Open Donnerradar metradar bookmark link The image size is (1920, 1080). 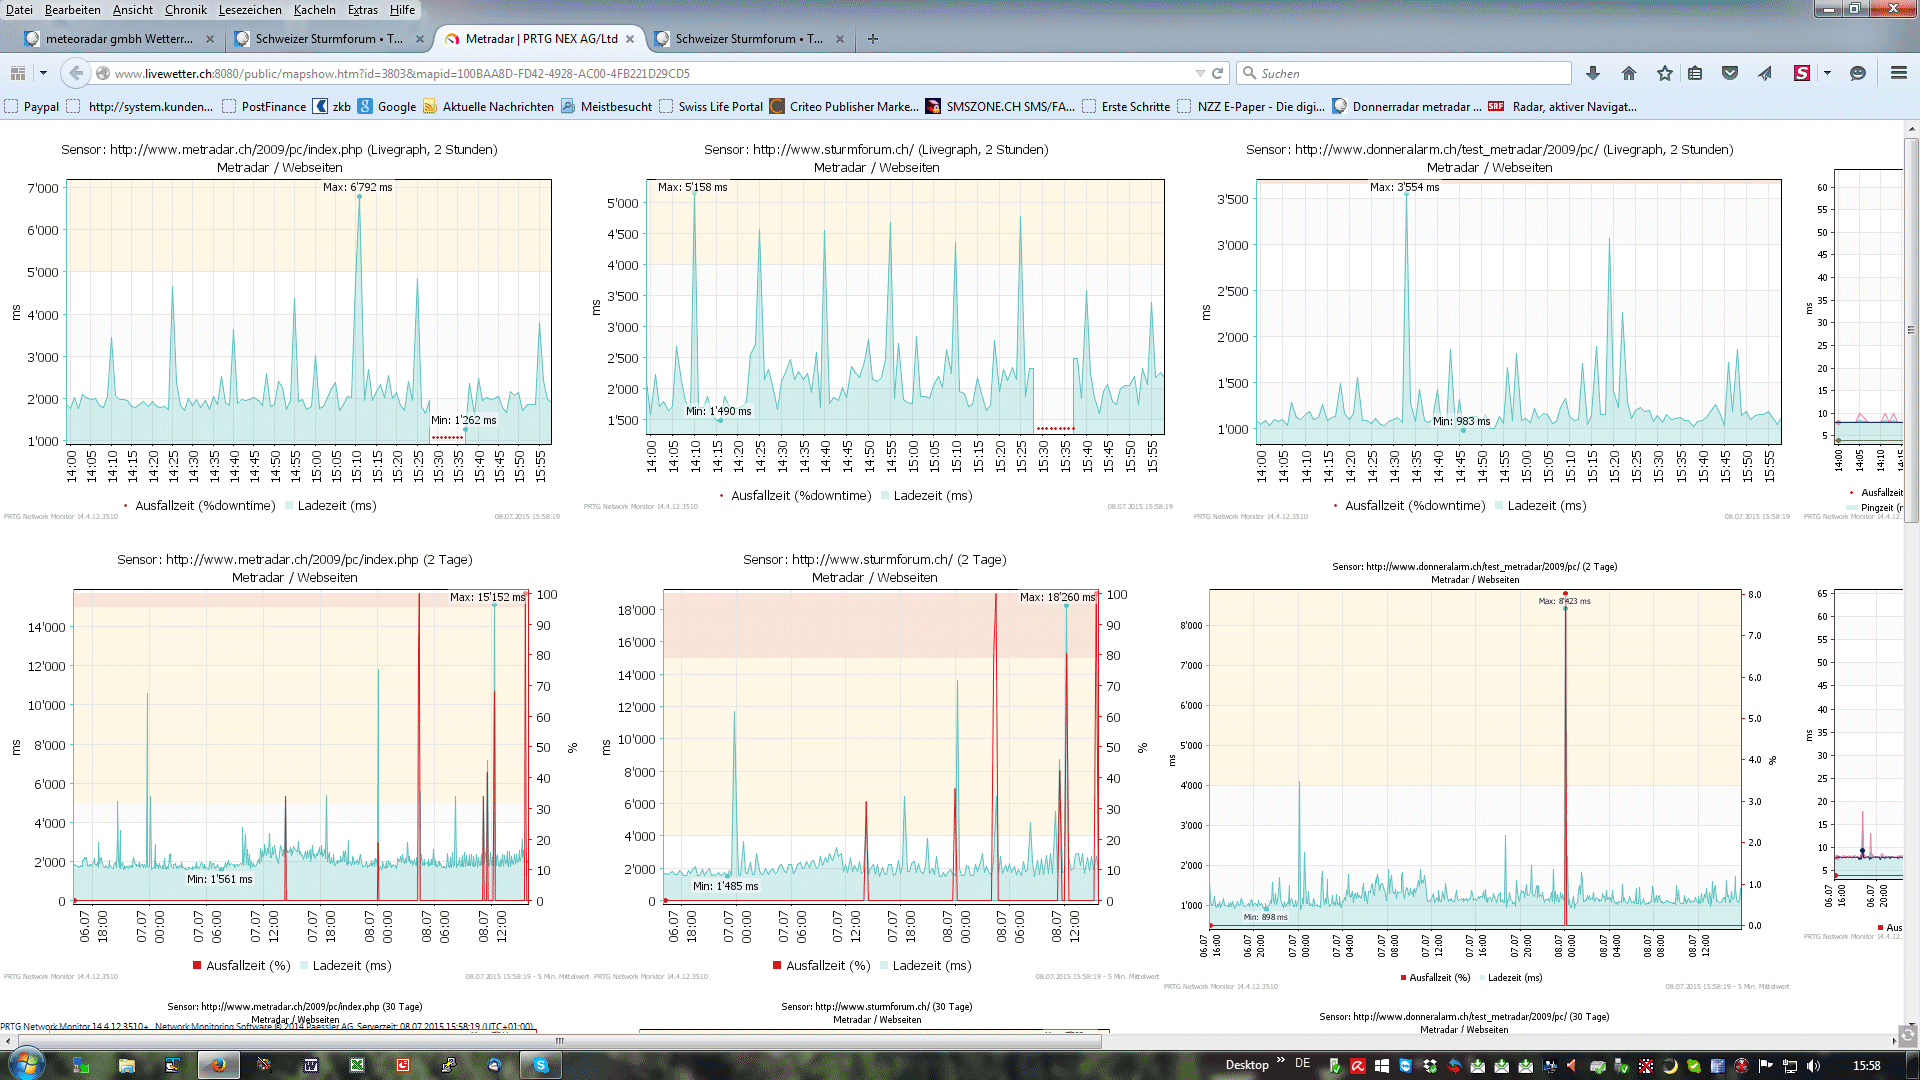coord(1415,107)
